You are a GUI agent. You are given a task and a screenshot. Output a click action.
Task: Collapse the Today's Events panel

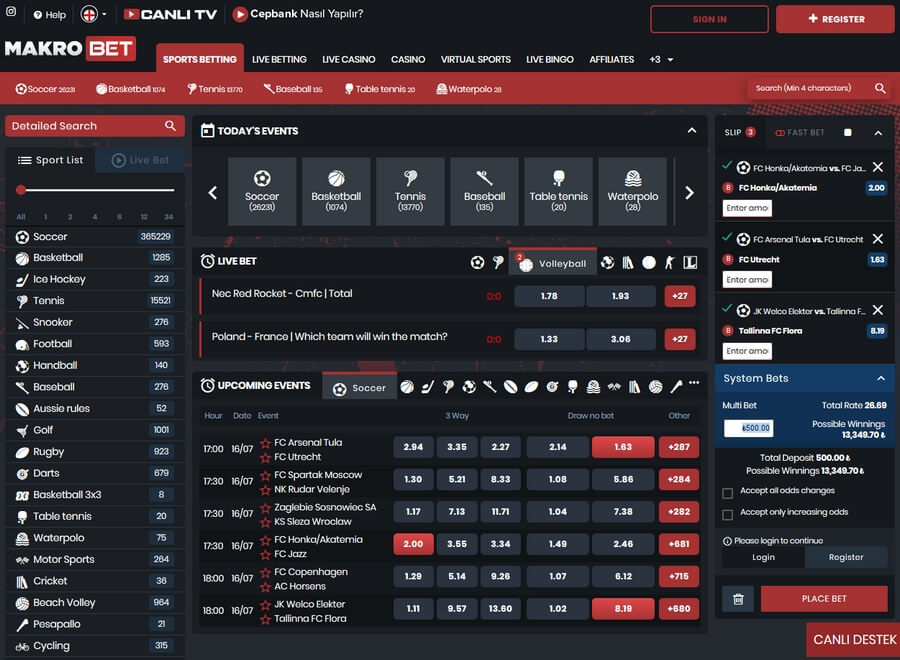692,131
